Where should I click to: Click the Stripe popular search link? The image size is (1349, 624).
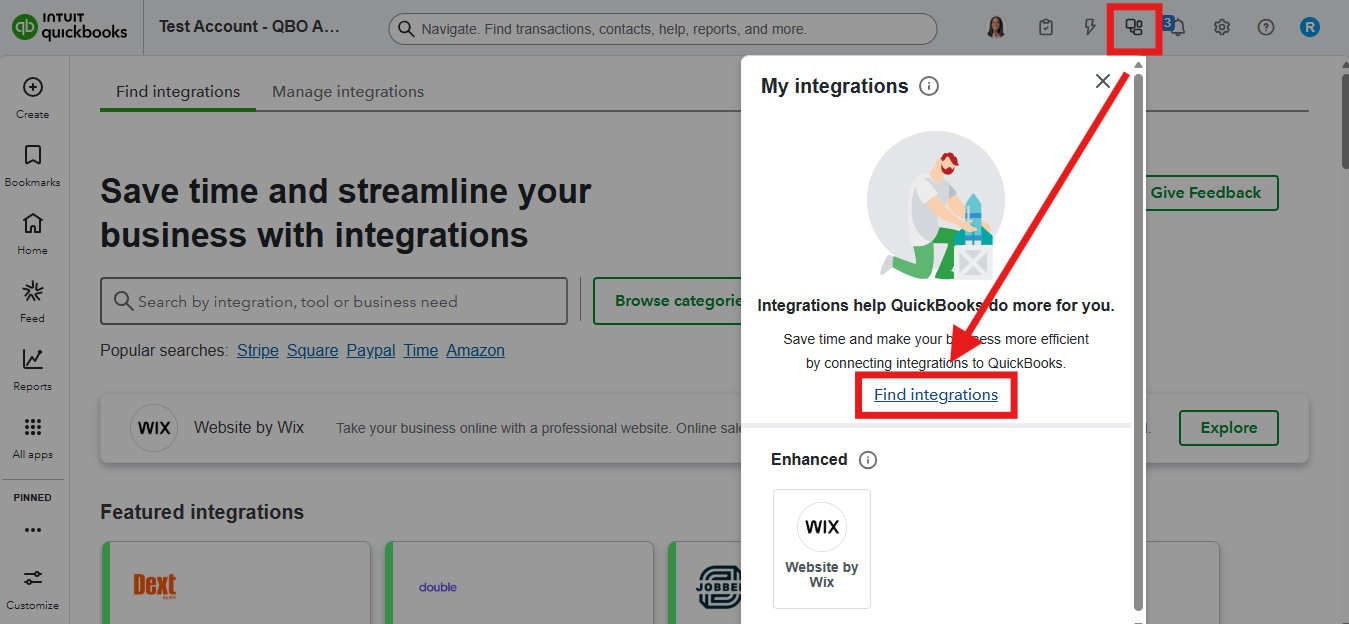tap(257, 351)
